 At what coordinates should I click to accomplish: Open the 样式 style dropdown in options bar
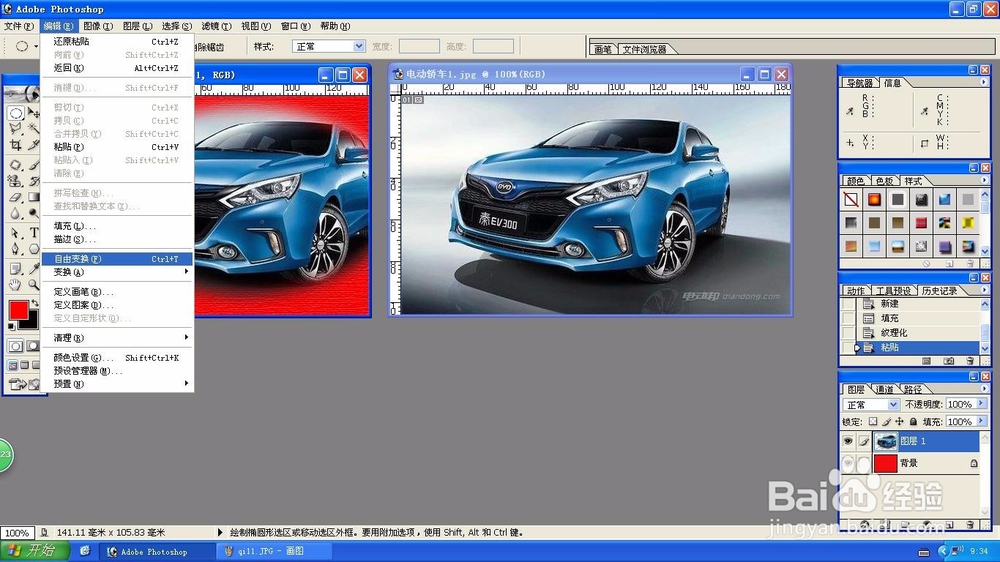[x=358, y=47]
